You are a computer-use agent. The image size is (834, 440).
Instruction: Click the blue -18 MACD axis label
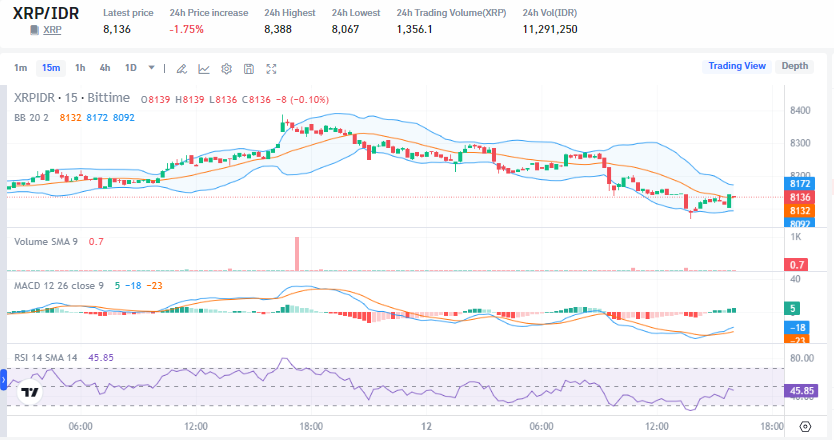[x=797, y=328]
